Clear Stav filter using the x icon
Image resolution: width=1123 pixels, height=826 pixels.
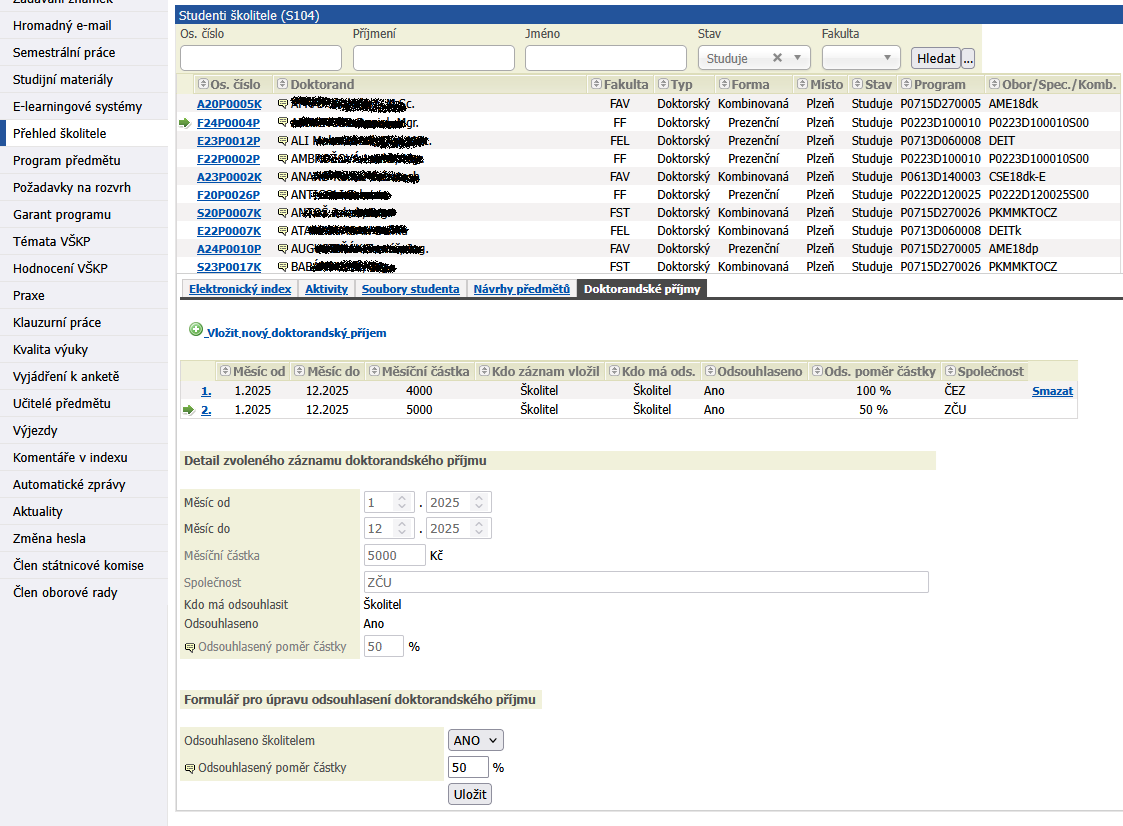click(778, 58)
